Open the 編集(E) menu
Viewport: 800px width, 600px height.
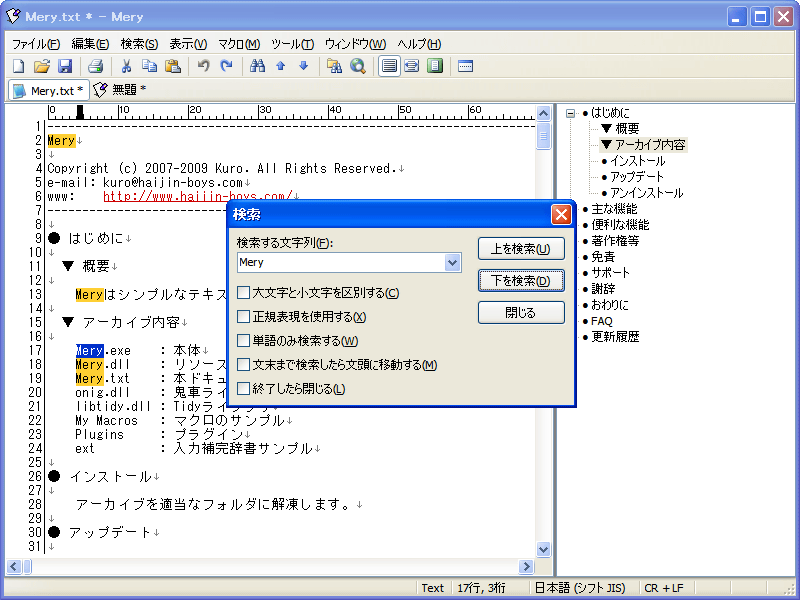point(90,44)
